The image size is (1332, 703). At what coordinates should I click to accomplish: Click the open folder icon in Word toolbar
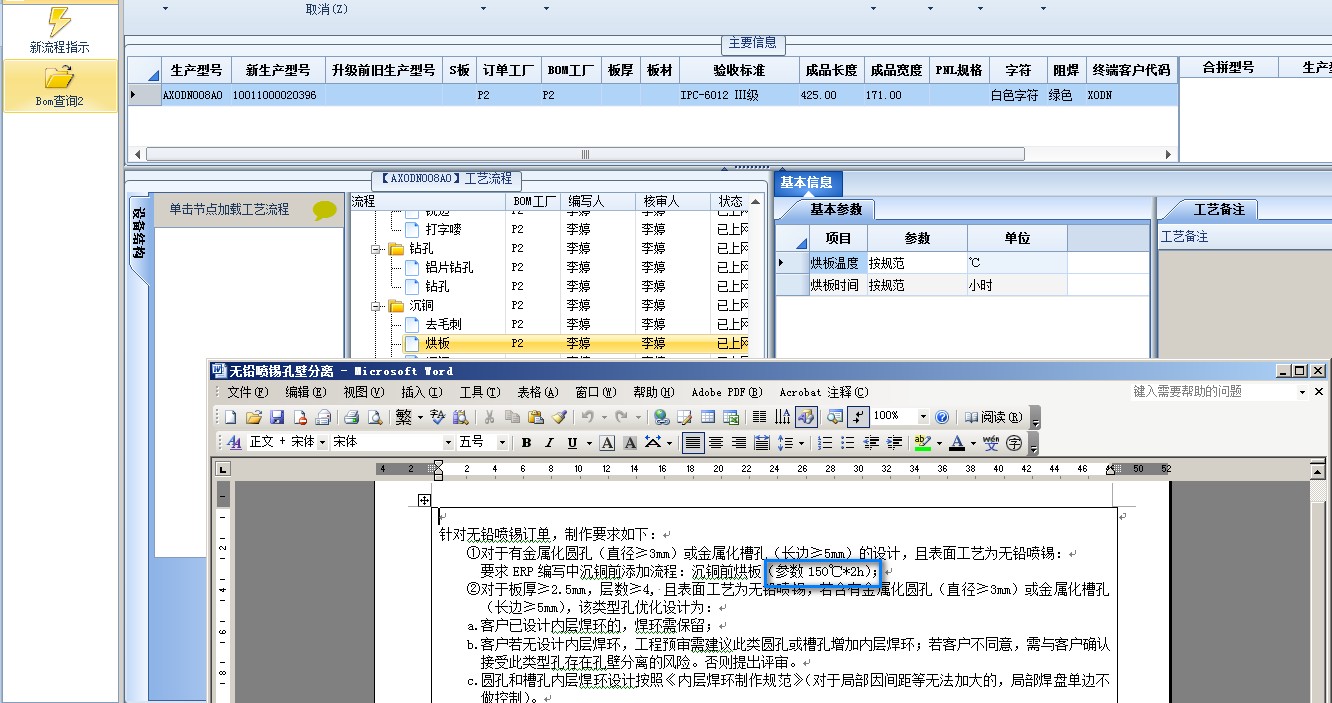(x=254, y=417)
